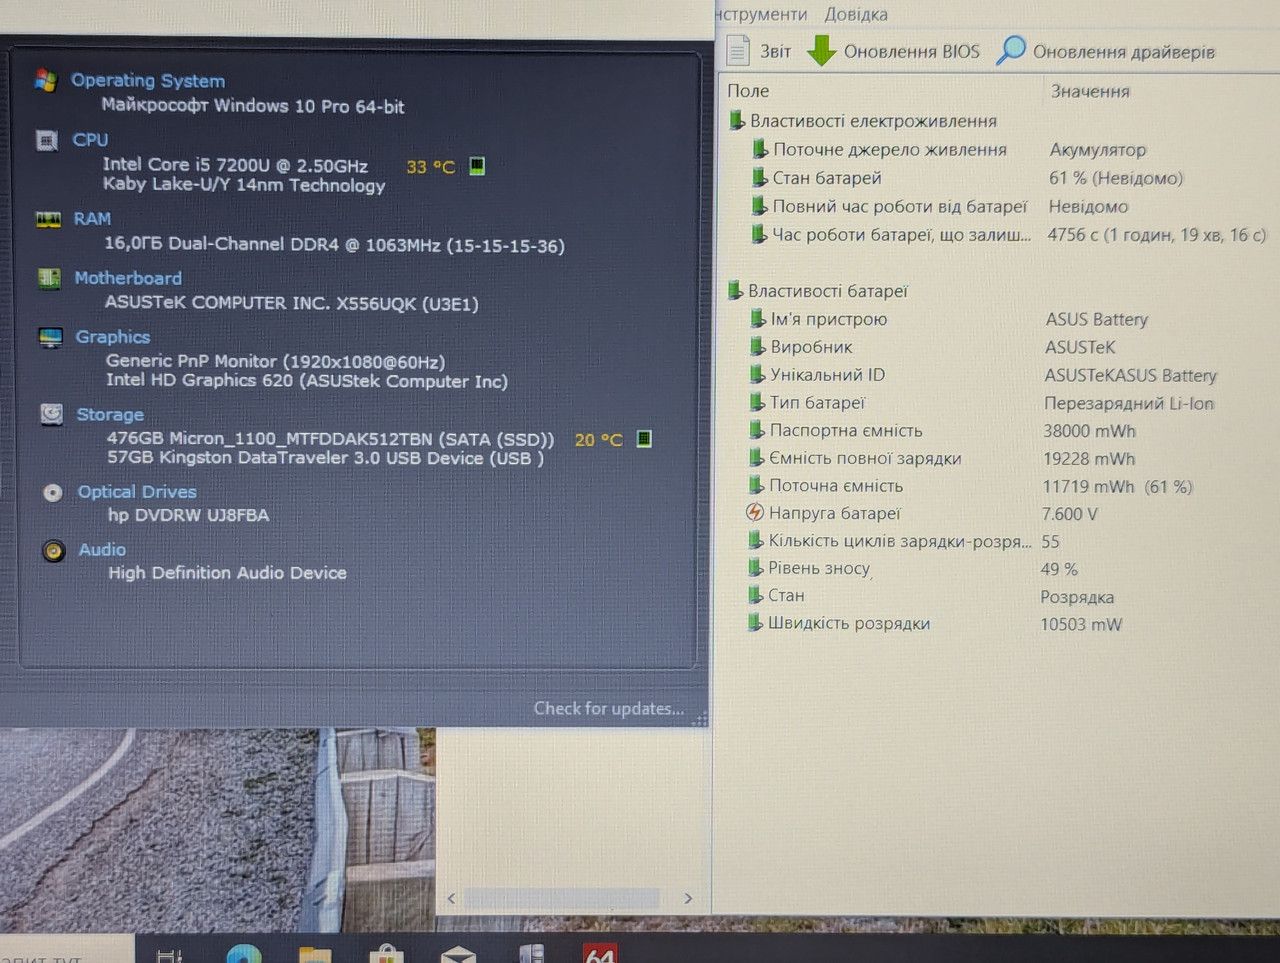
Task: Select the Motherboard section icon
Action: click(49, 278)
